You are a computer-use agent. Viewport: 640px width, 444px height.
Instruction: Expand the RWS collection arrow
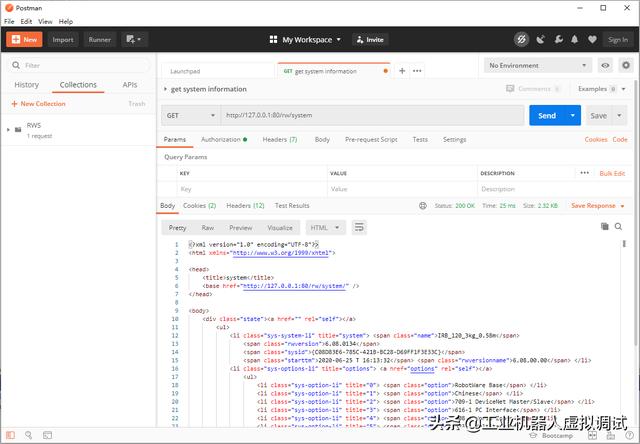(x=8, y=130)
